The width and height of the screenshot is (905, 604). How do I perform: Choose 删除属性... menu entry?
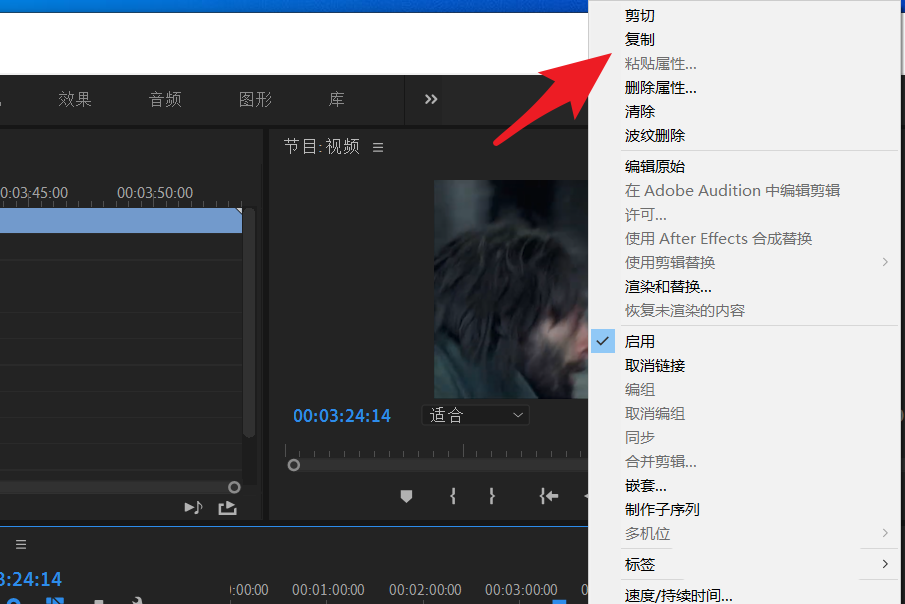click(x=660, y=88)
